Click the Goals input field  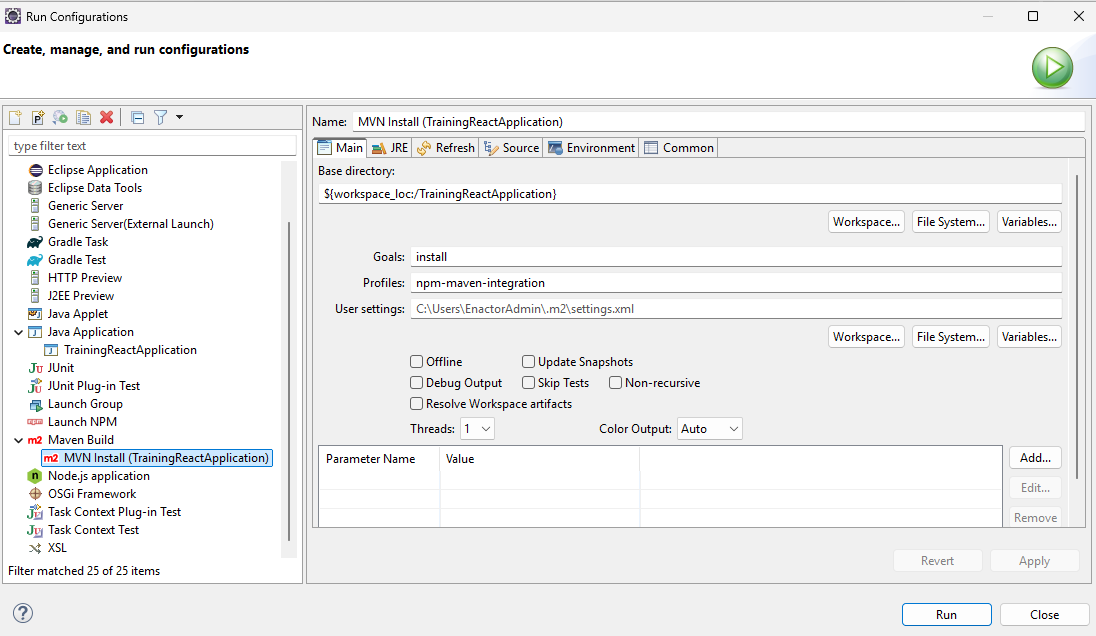tap(735, 257)
